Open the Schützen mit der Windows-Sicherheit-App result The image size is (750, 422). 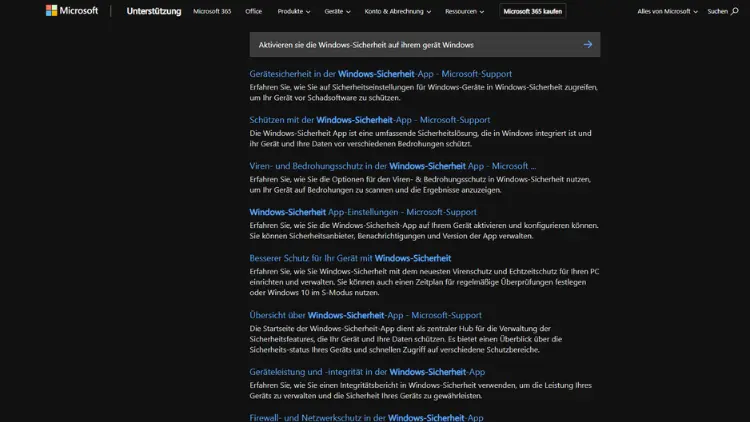click(369, 120)
